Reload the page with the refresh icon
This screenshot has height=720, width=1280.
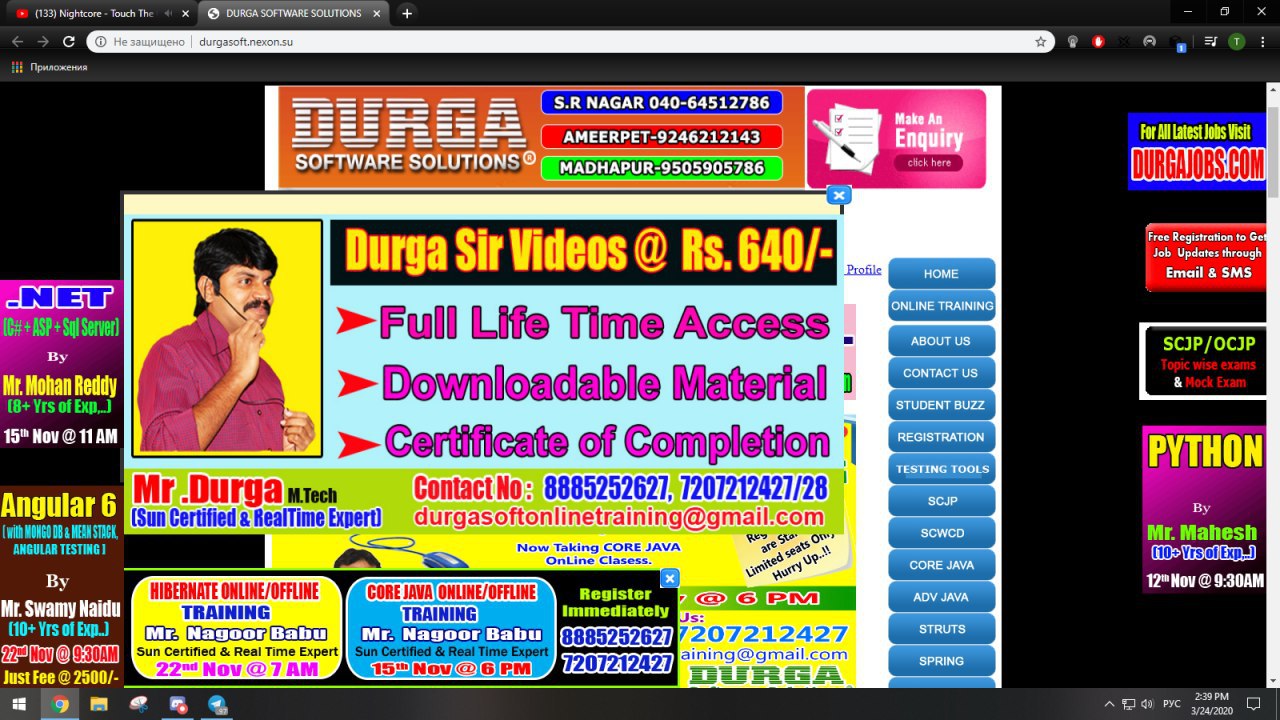coord(69,42)
